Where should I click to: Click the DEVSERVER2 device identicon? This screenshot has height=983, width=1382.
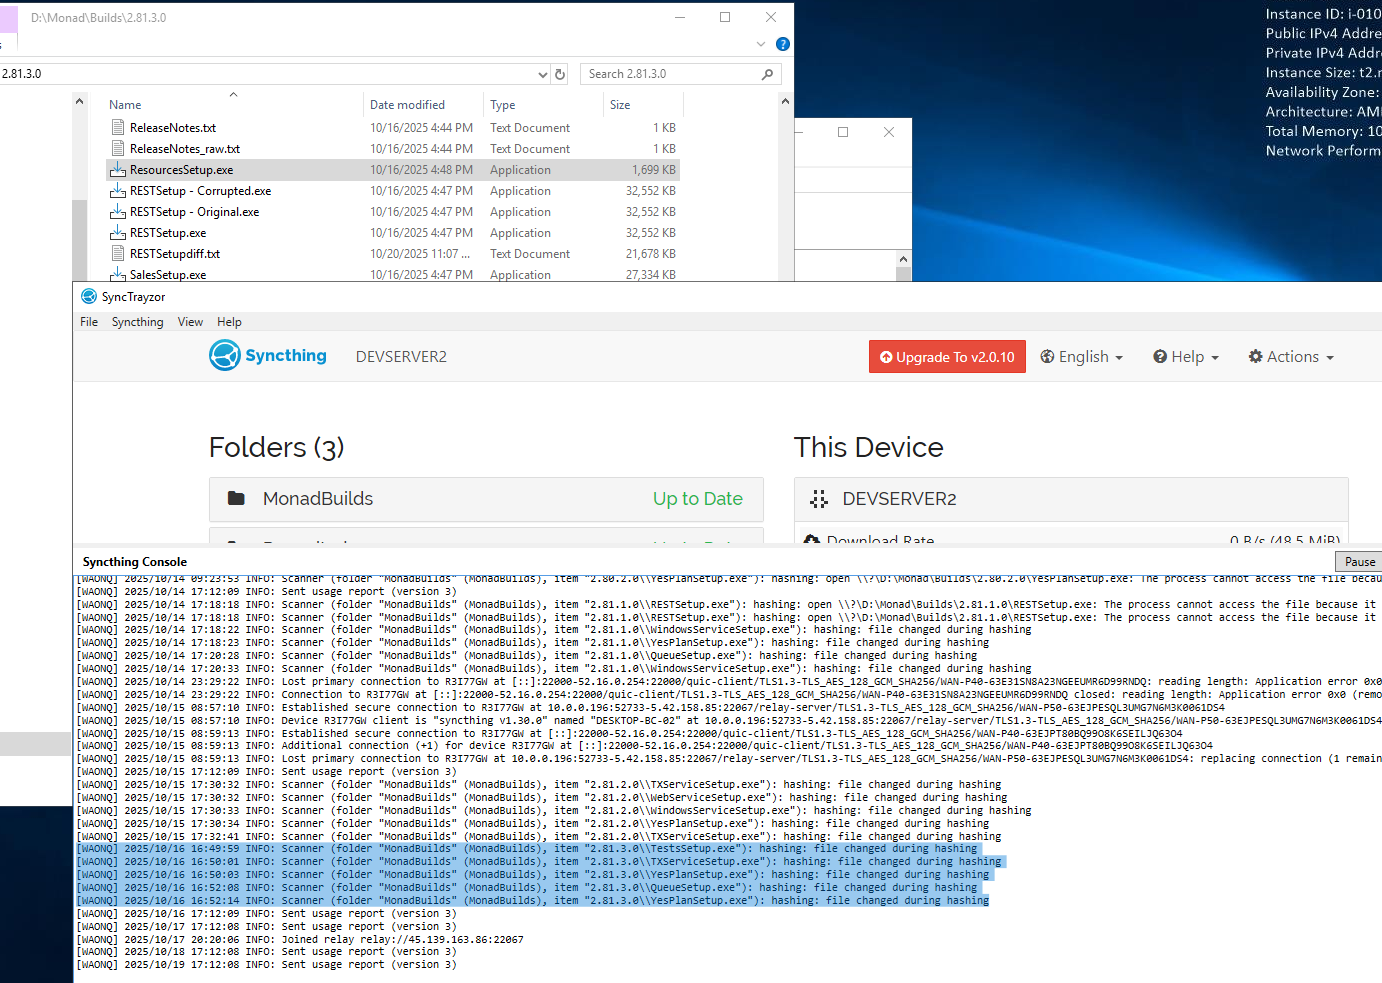819,499
